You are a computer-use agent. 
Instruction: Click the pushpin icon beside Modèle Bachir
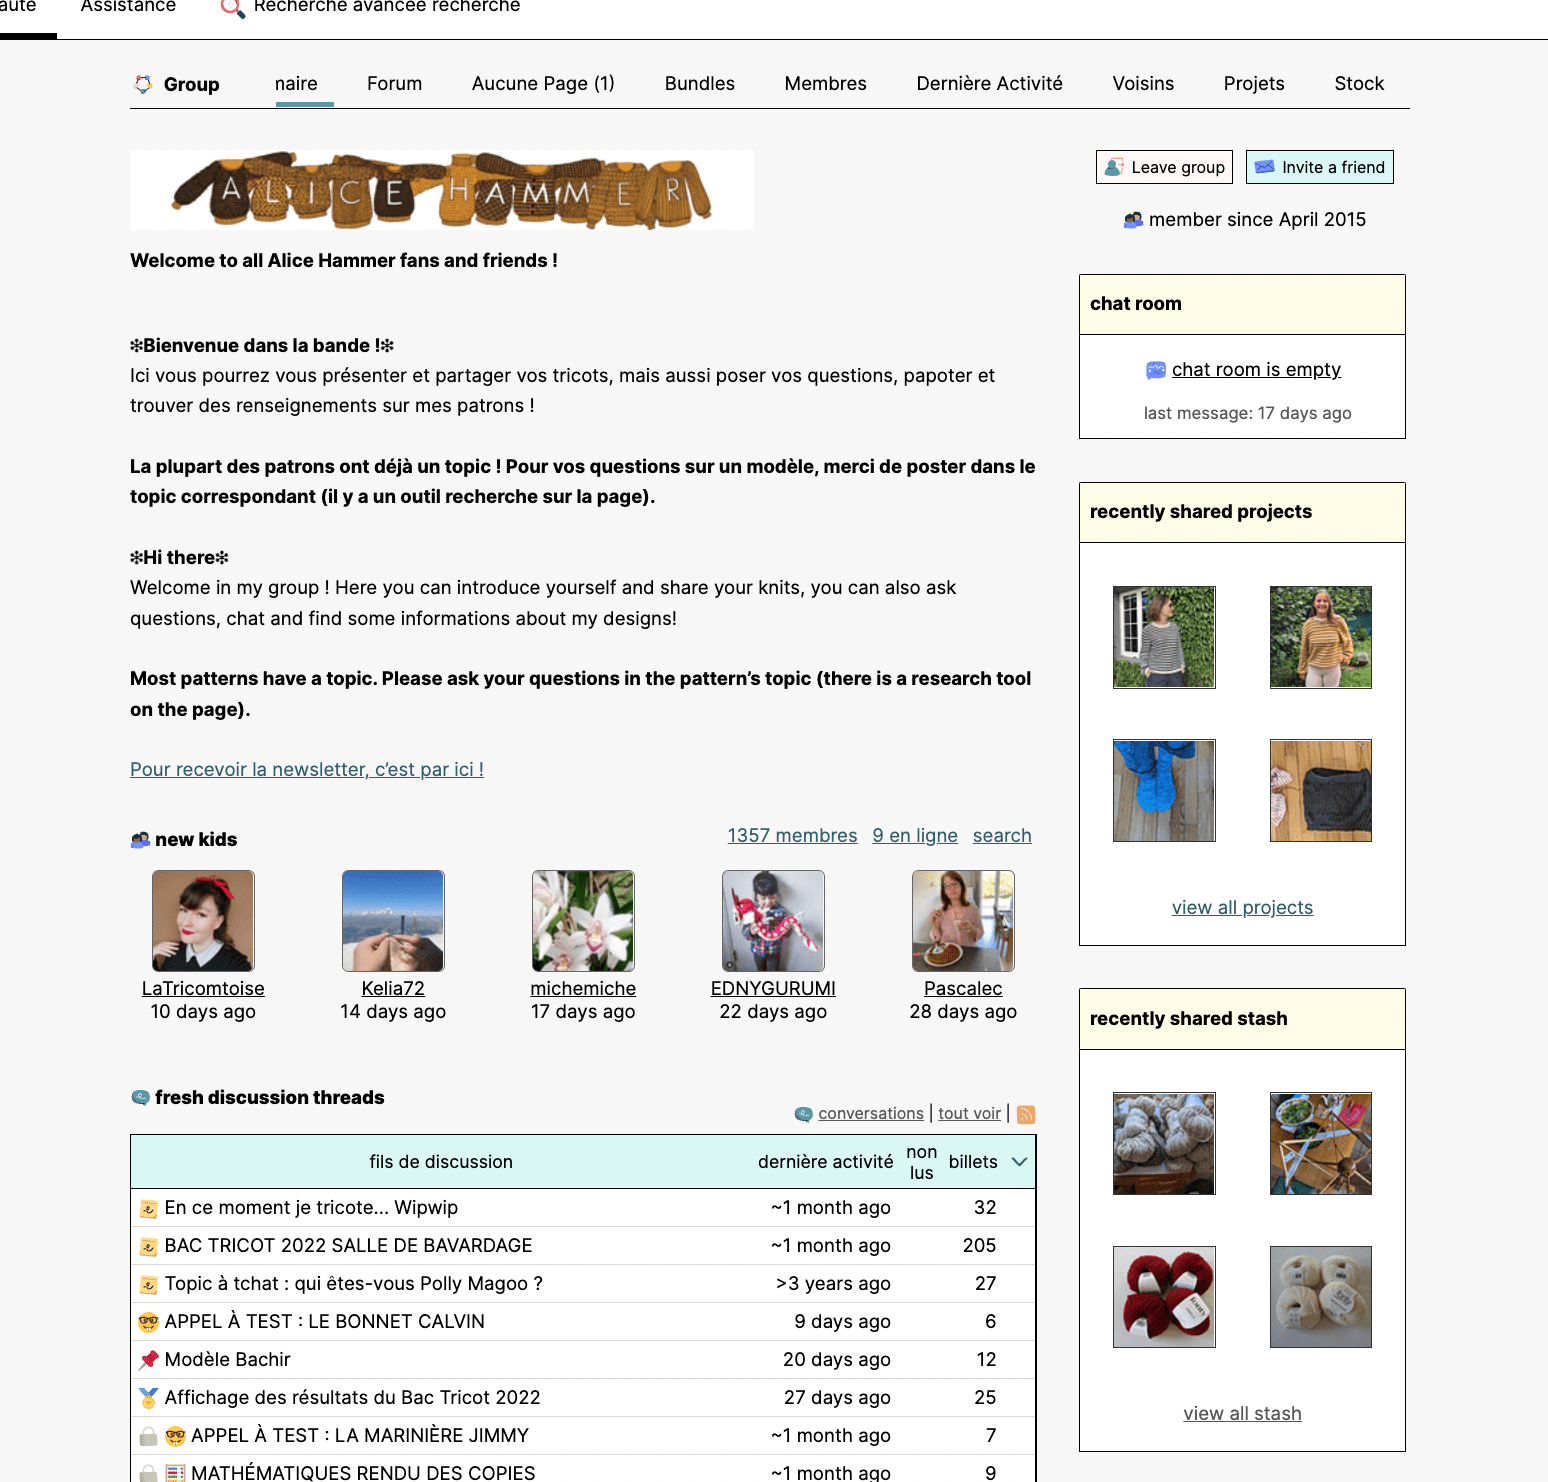pos(149,1359)
